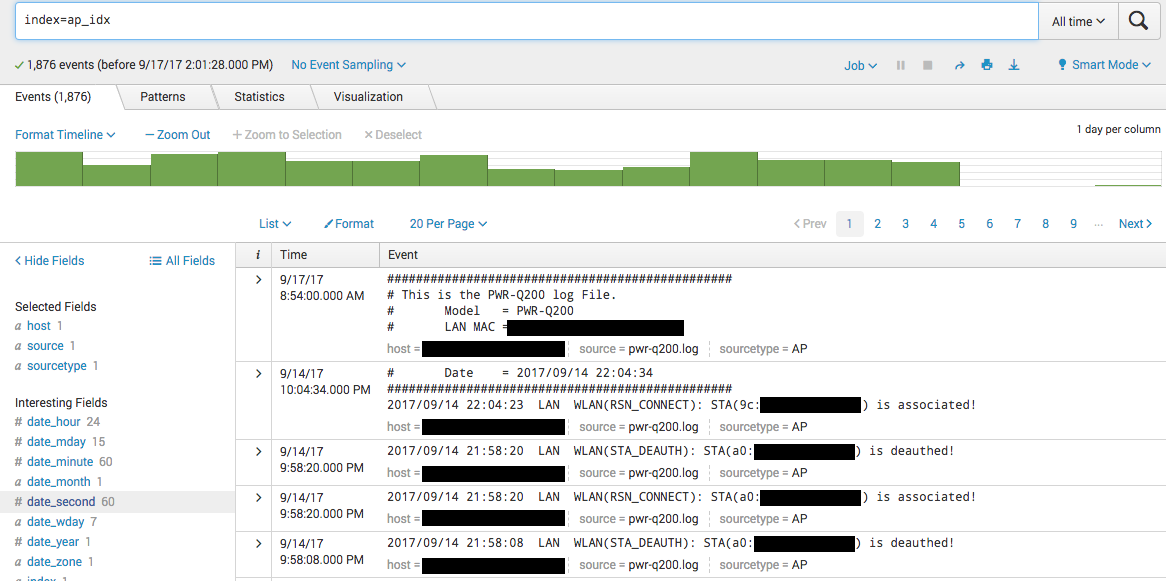The image size is (1166, 581).
Task: Export results using the download icon
Action: pos(1013,64)
